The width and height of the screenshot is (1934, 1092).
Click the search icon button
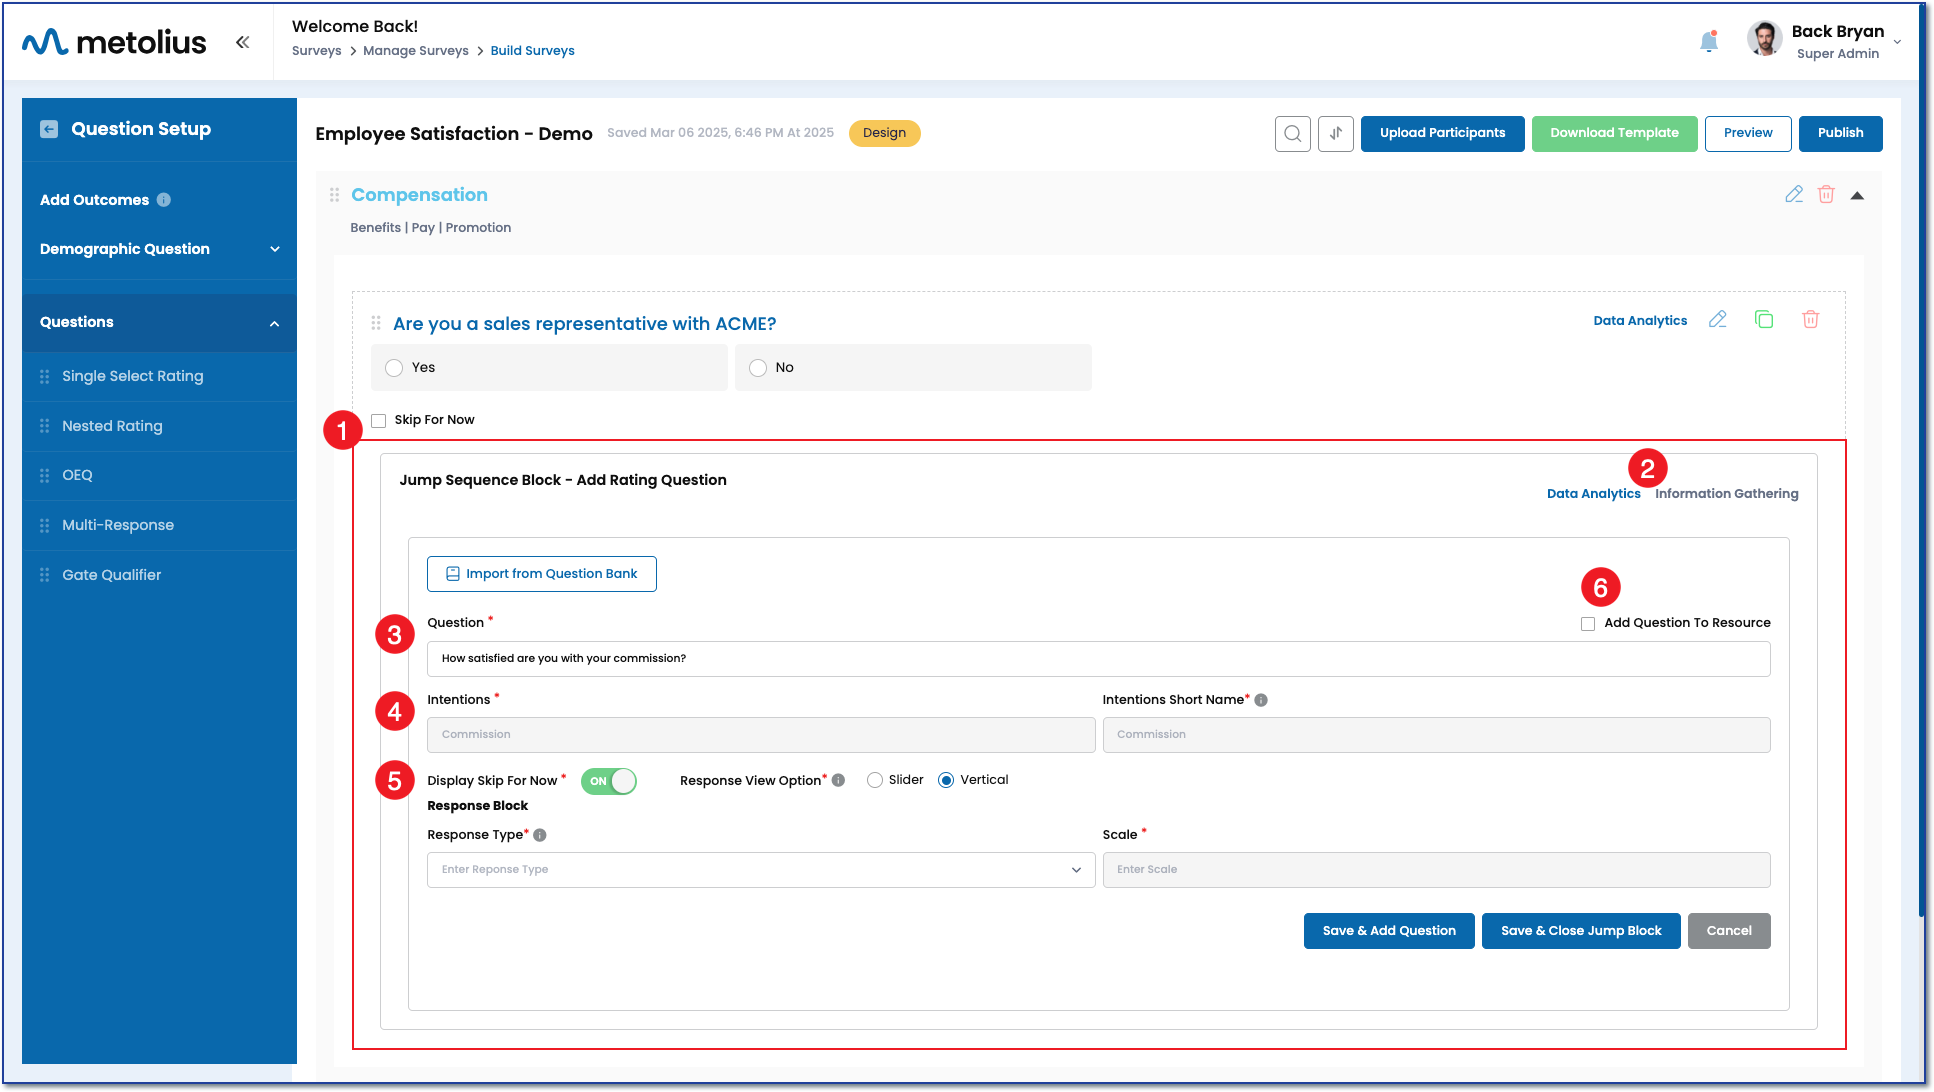[x=1292, y=133]
